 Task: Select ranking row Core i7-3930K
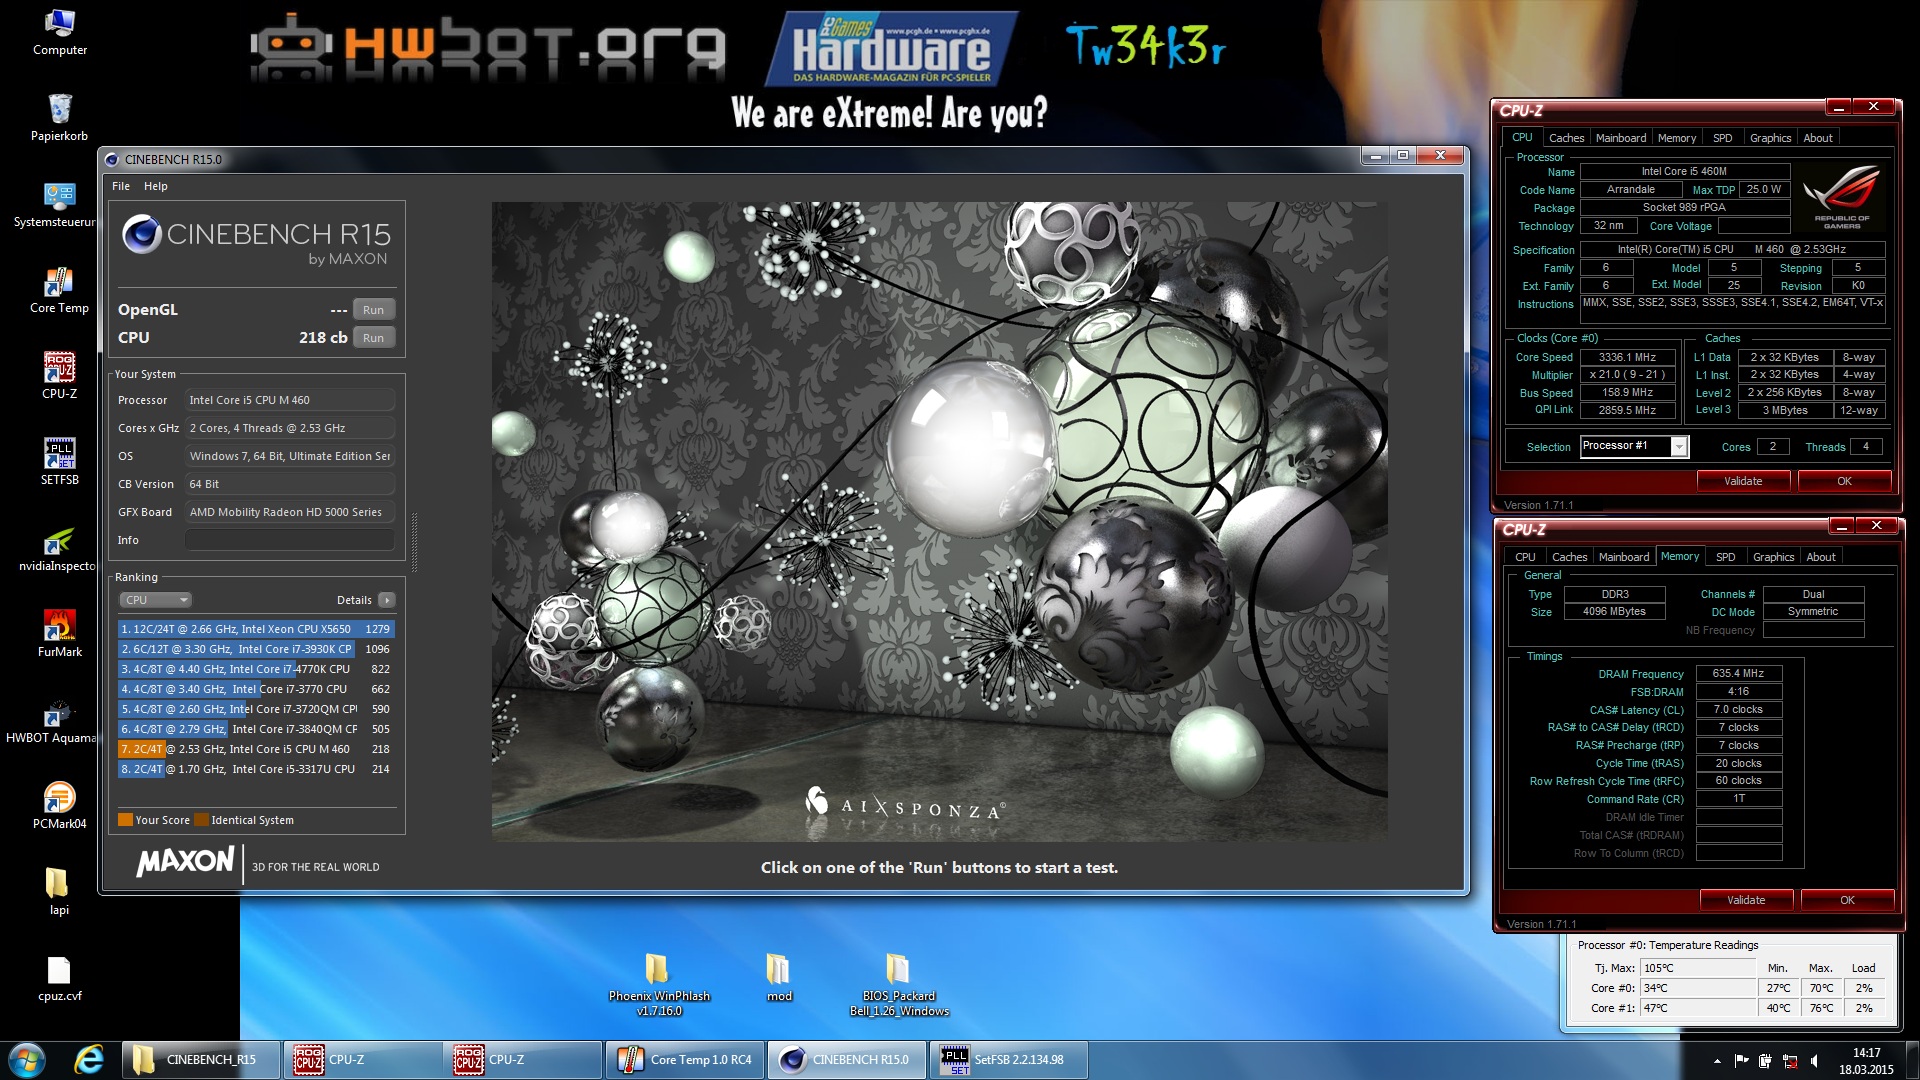tap(255, 649)
